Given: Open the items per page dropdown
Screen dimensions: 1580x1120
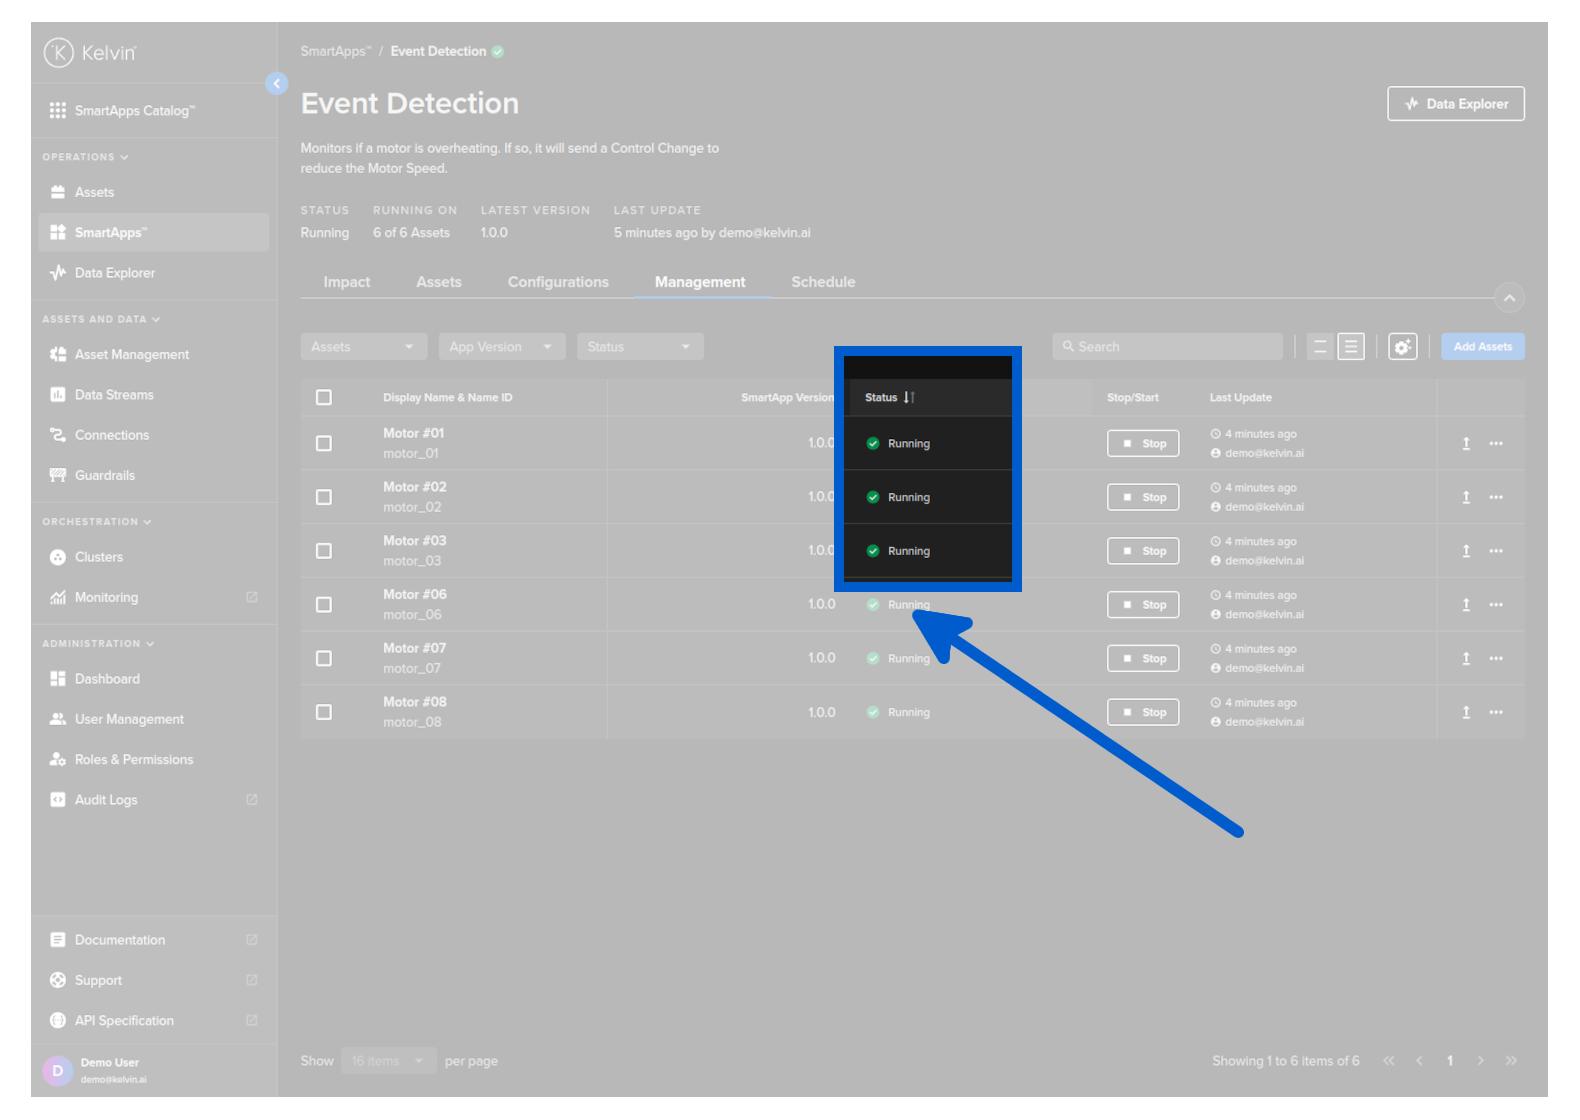Looking at the screenshot, I should click(387, 1061).
